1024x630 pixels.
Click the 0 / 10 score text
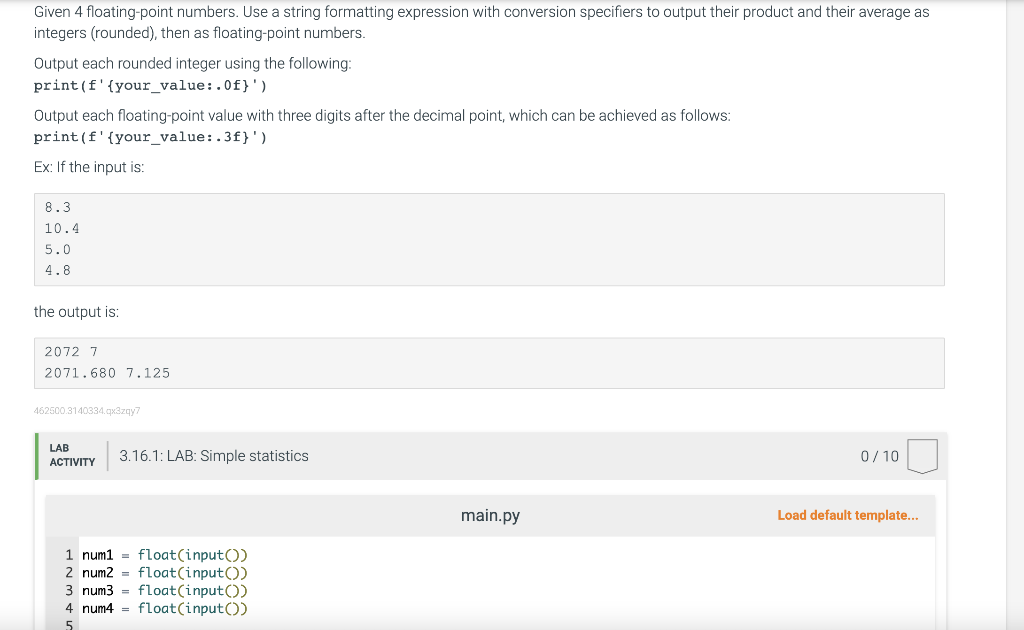[879, 456]
